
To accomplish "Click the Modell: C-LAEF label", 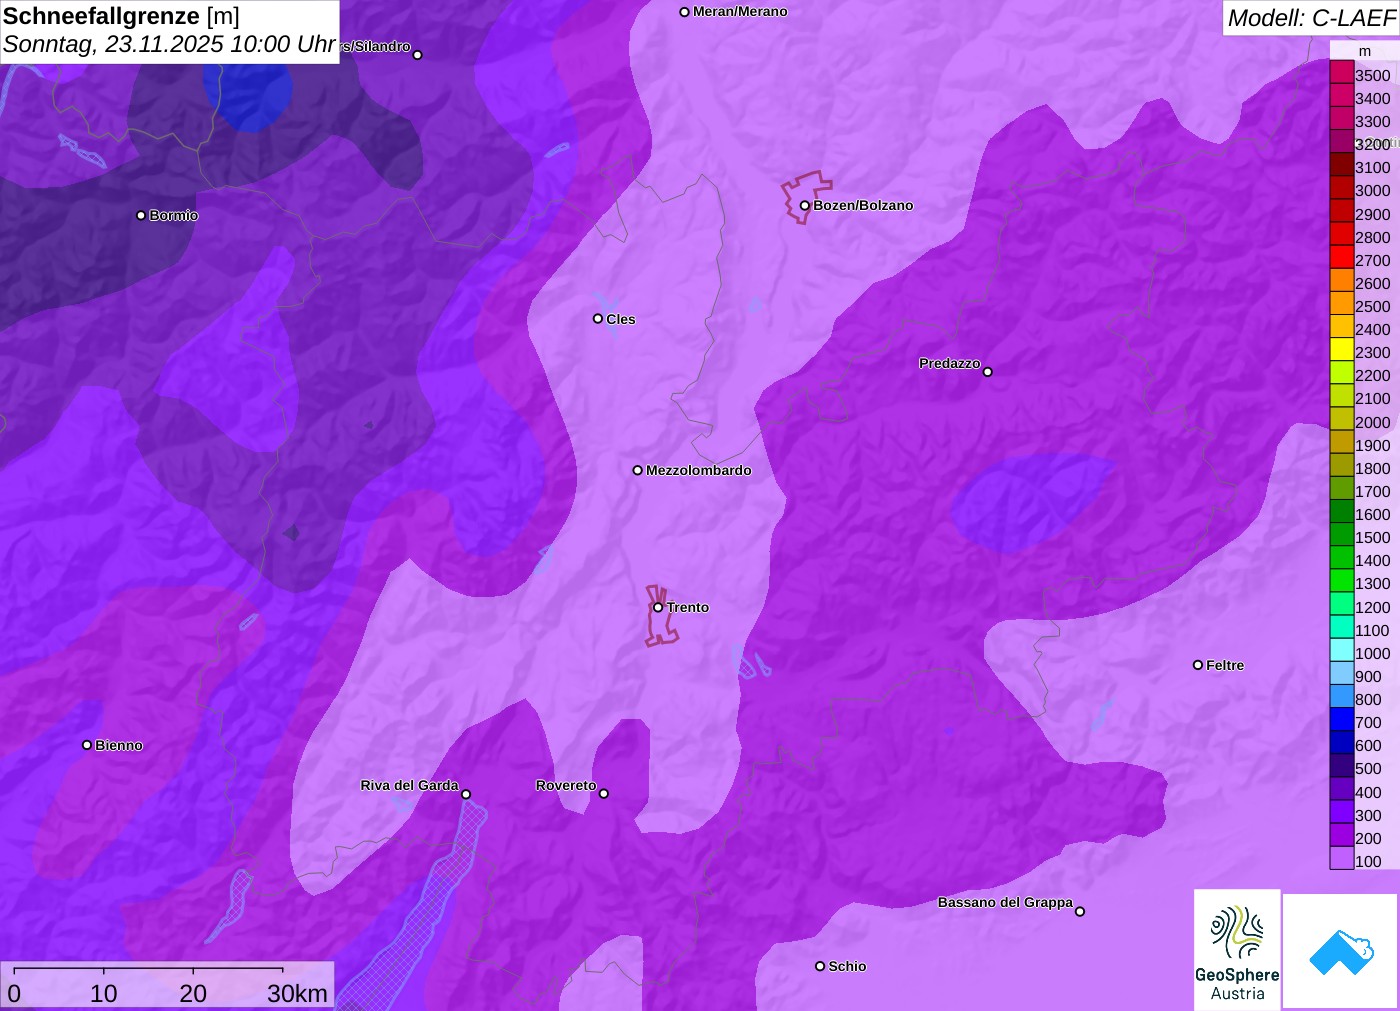I will 1311,18.
